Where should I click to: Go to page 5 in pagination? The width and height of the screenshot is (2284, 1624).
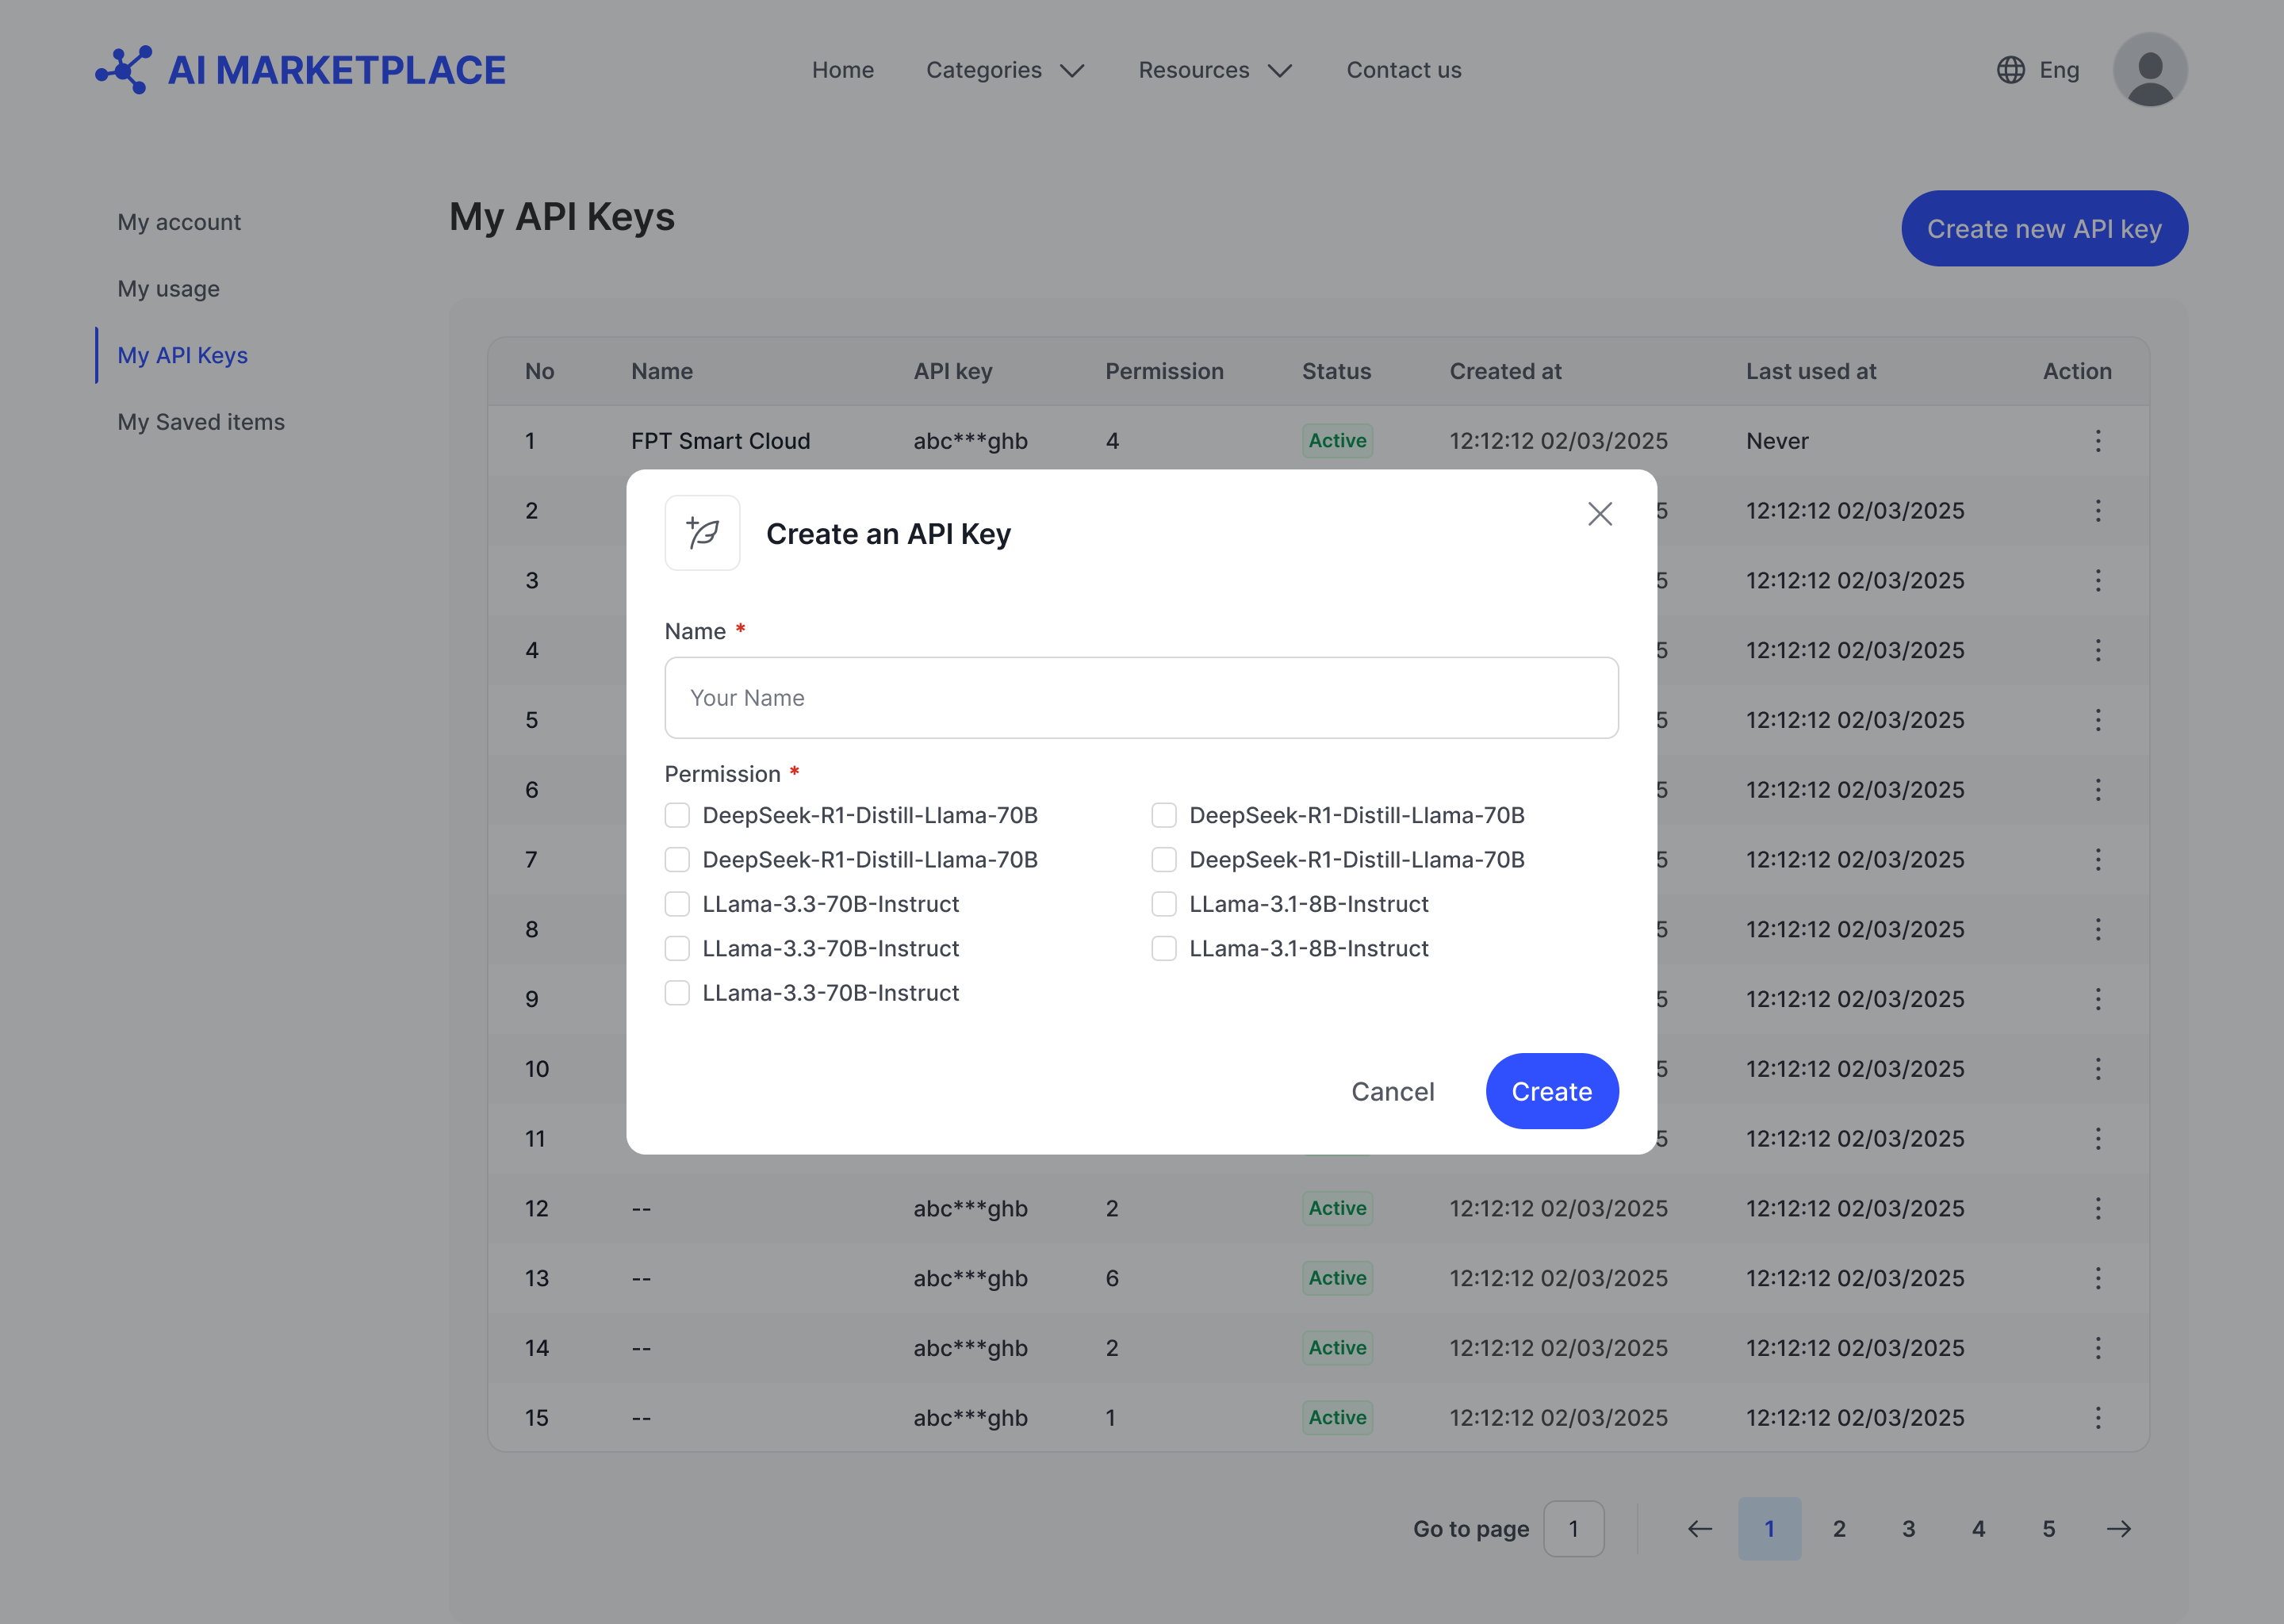pos(2048,1529)
